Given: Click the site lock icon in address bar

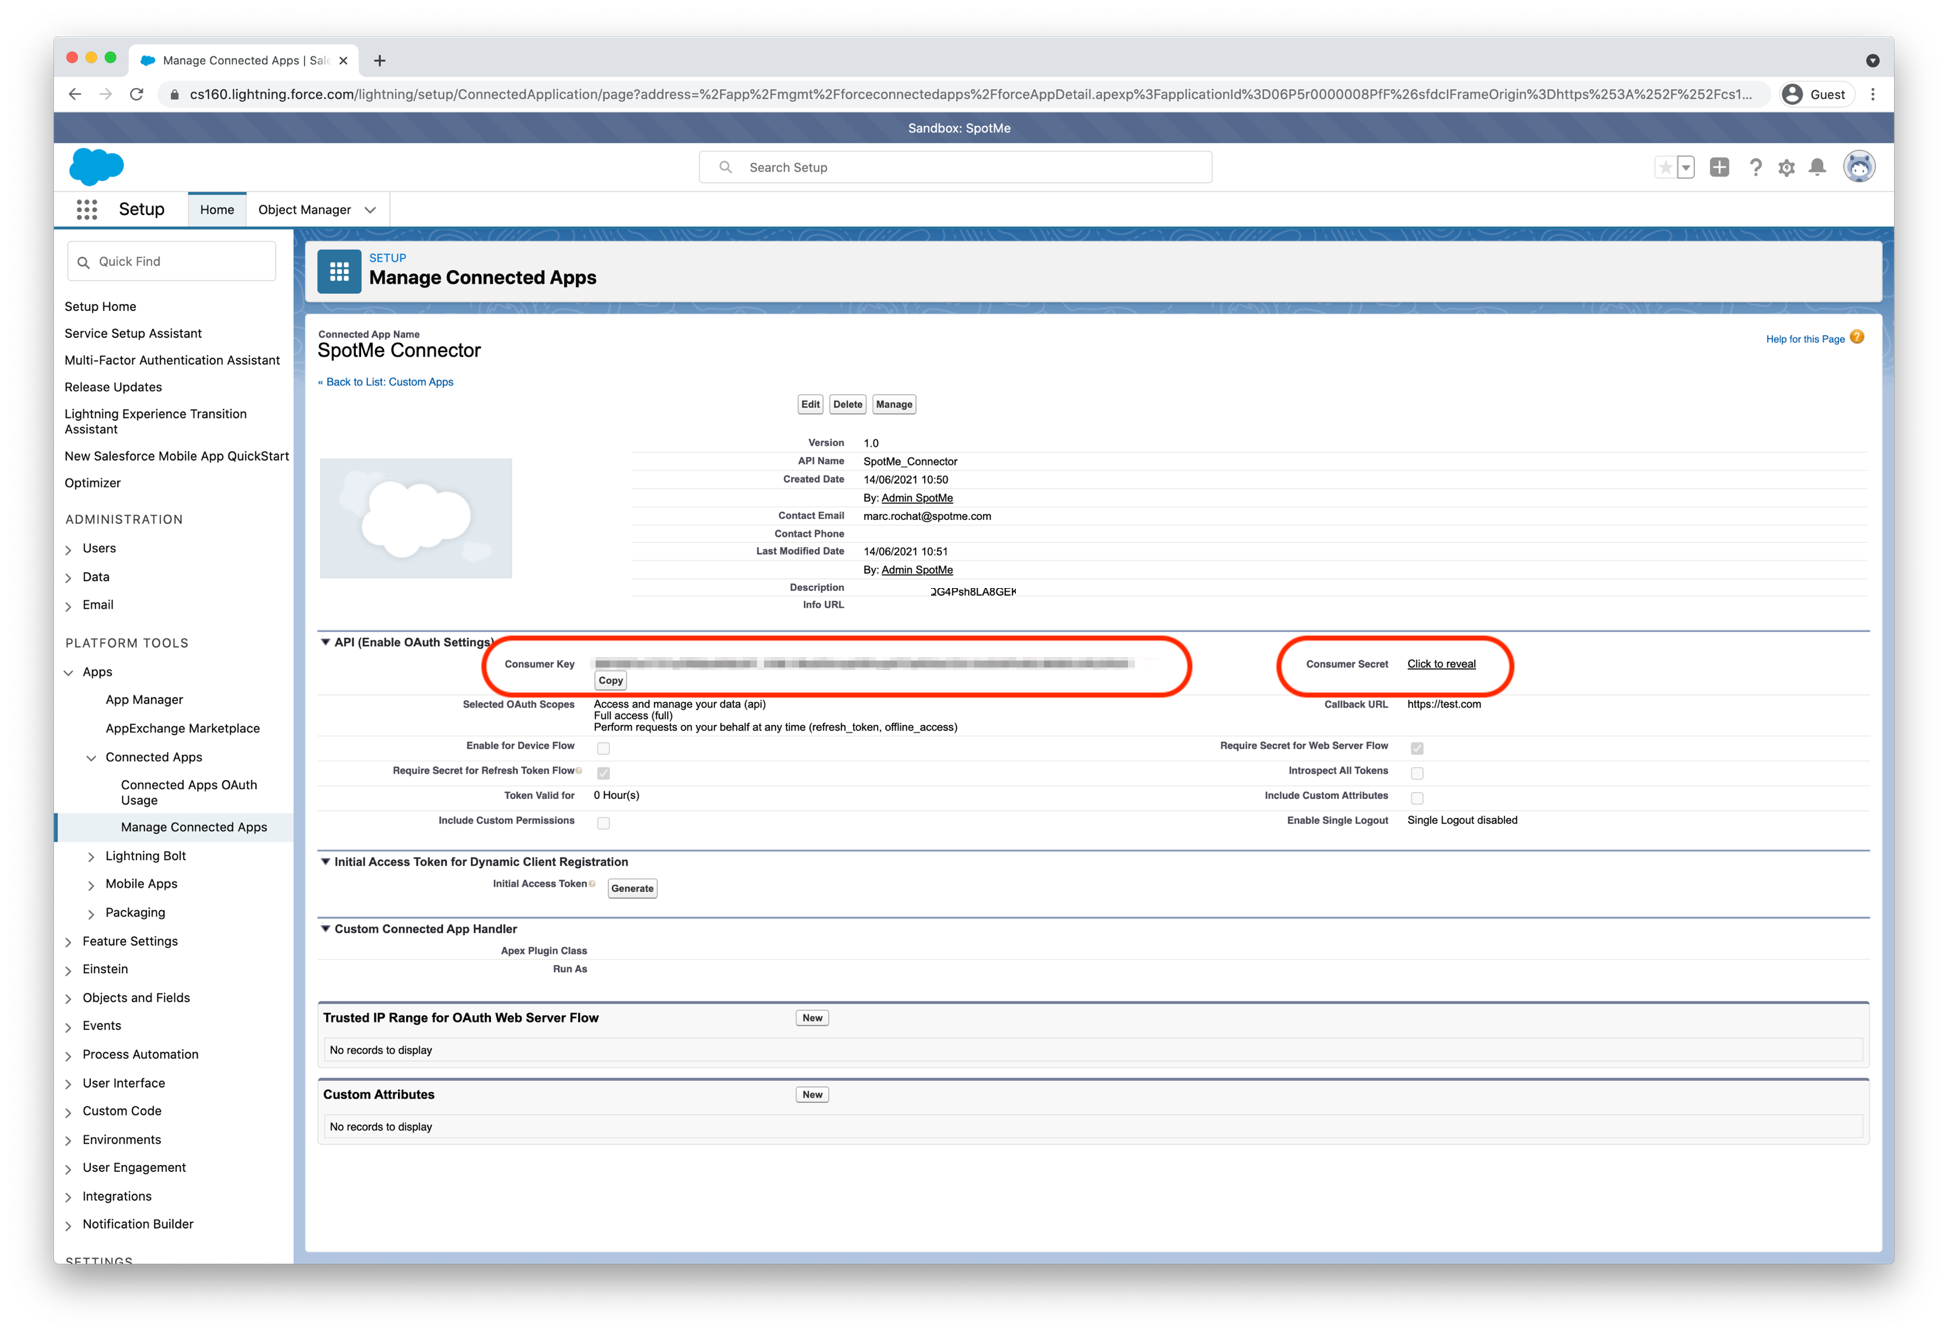Looking at the screenshot, I should point(174,95).
